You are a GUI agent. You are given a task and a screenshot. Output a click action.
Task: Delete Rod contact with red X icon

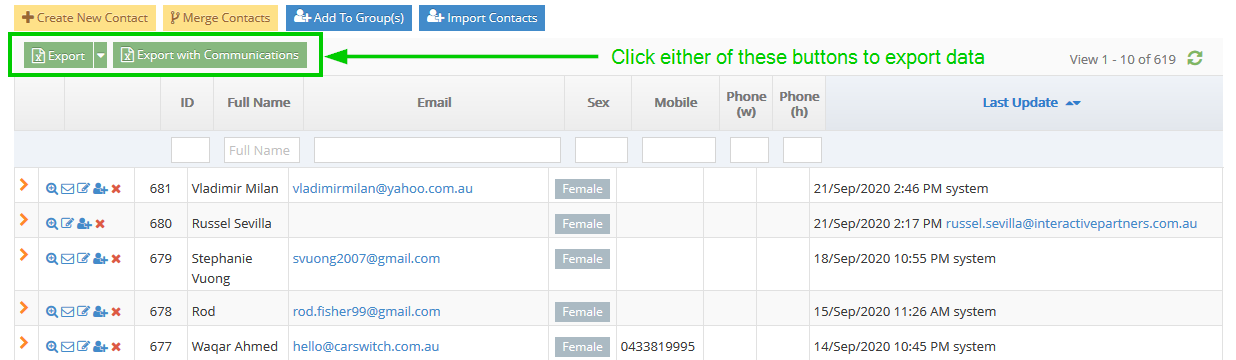[x=116, y=312]
